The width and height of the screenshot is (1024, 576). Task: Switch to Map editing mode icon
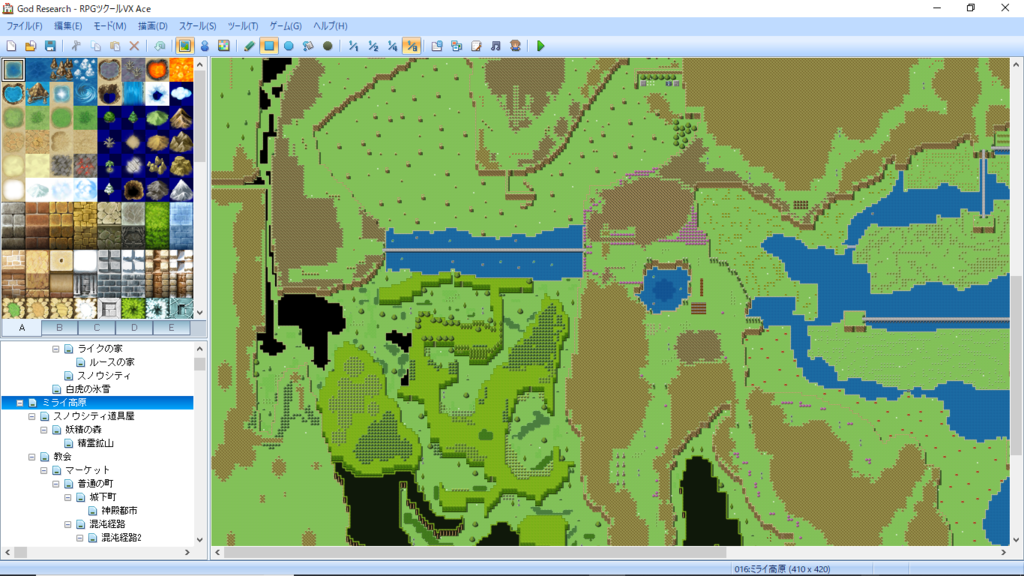[x=185, y=46]
